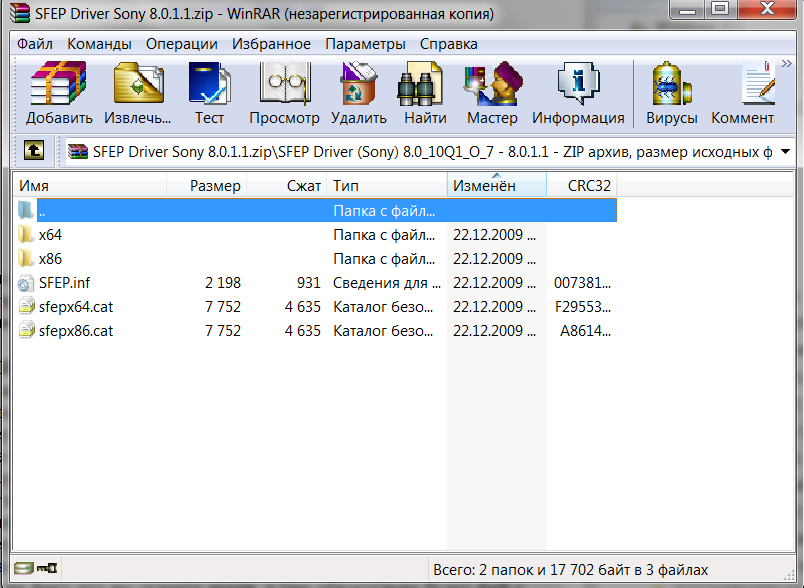Open the Параметры menu
The image size is (804, 588).
(x=365, y=44)
